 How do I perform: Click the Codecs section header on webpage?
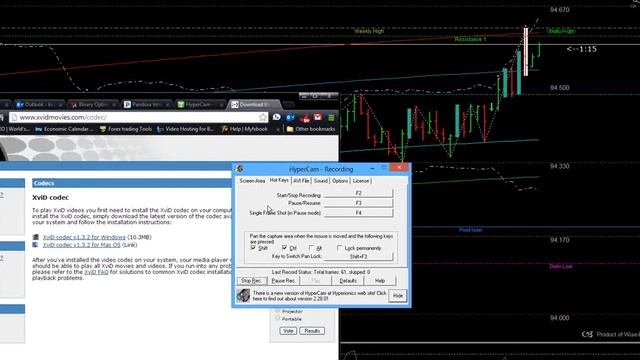click(x=131, y=183)
